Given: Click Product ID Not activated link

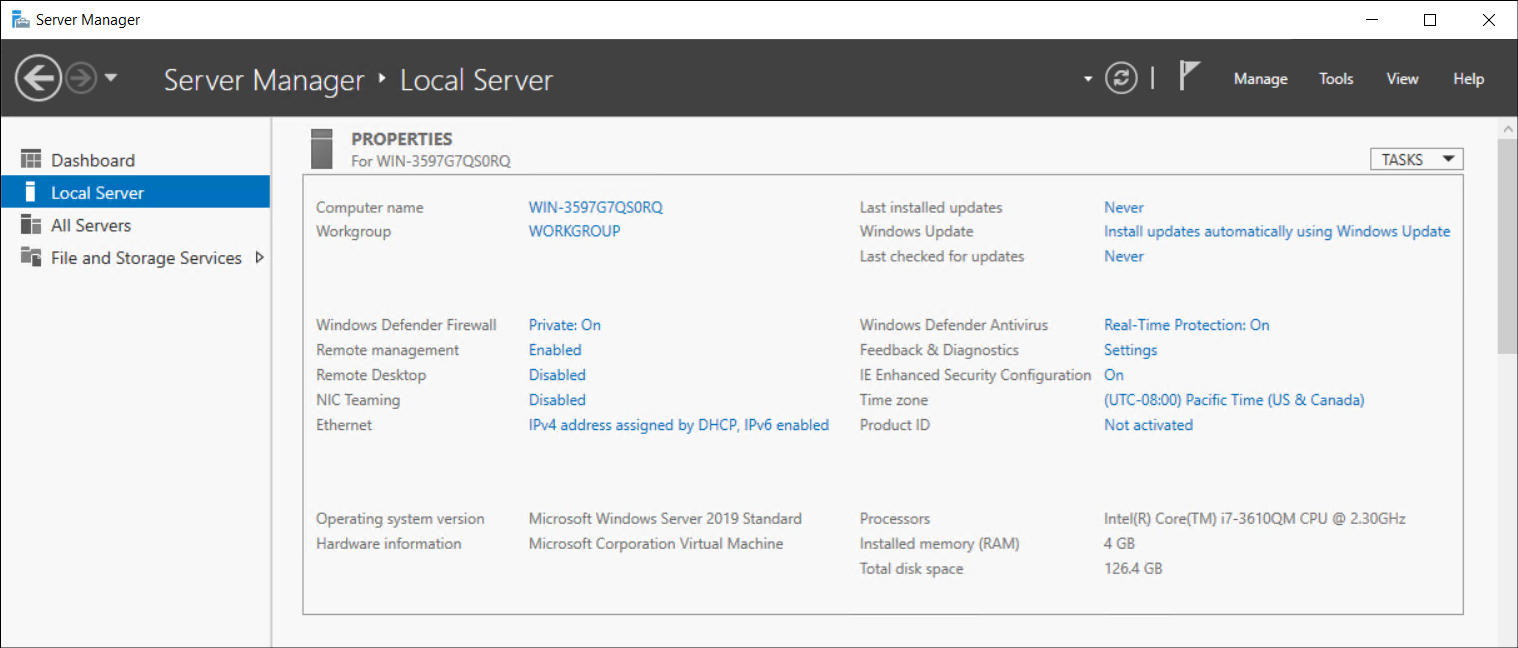Looking at the screenshot, I should (1148, 425).
